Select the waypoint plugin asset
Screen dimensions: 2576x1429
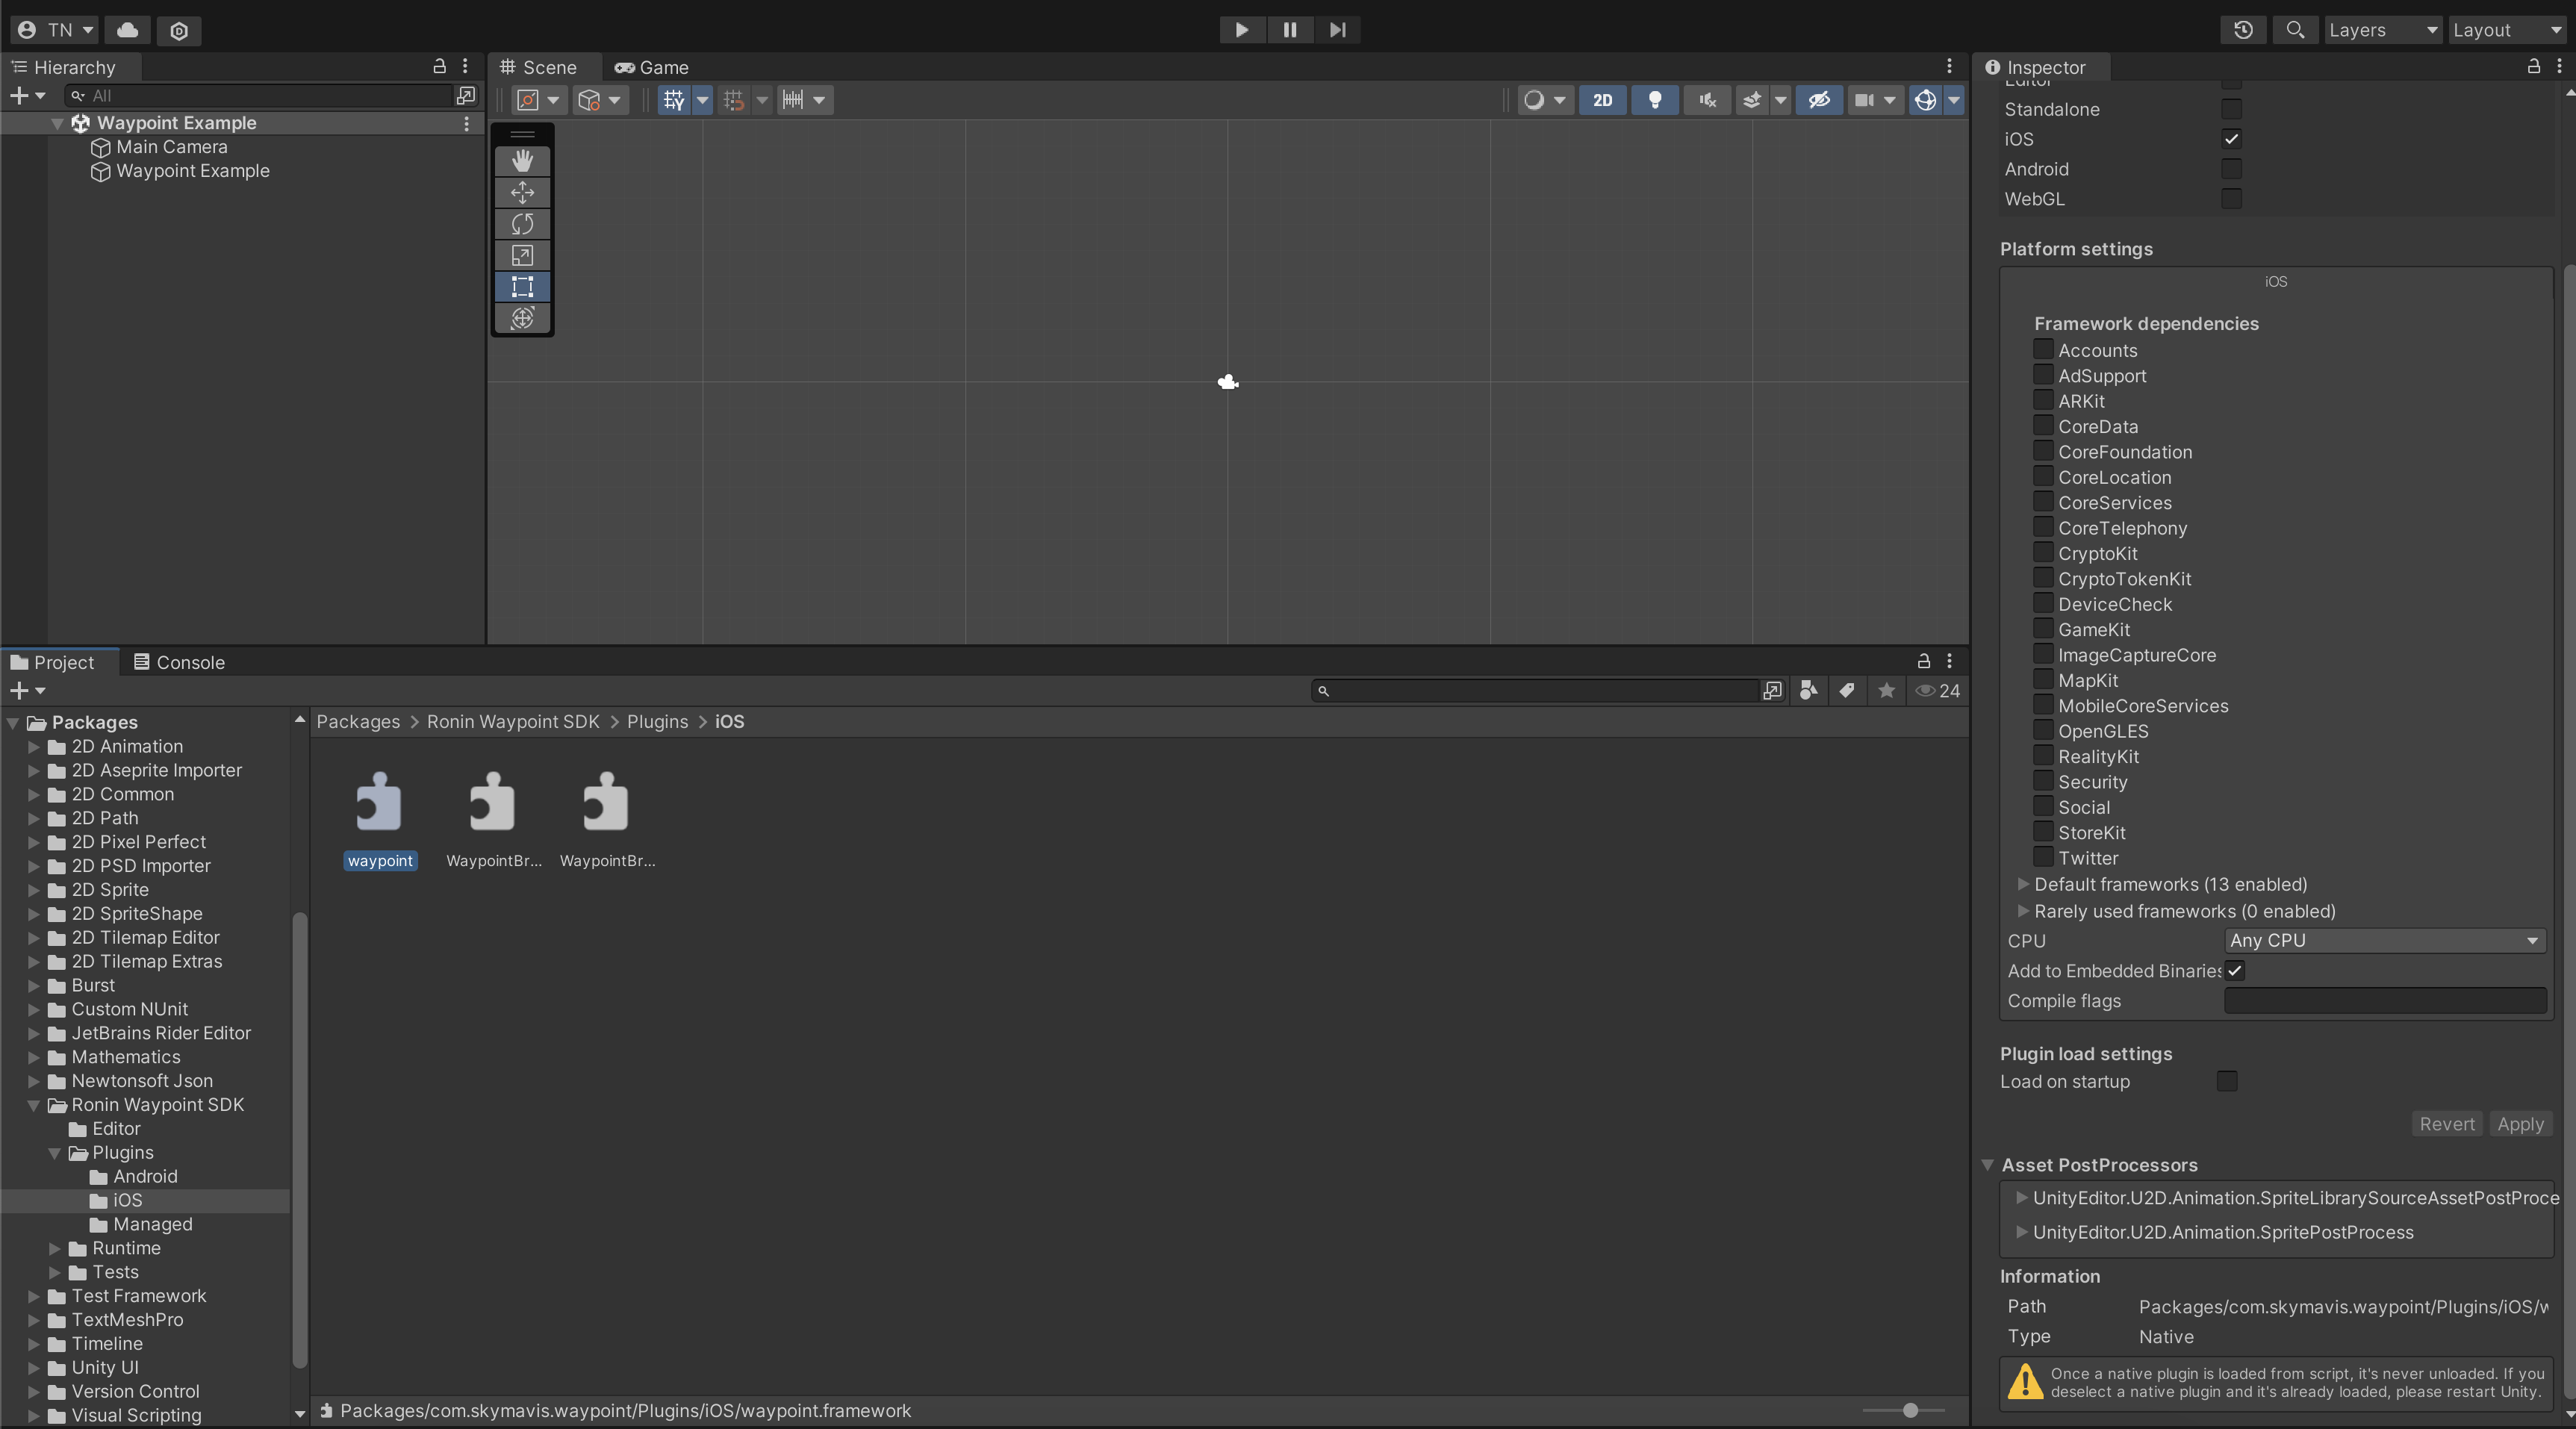tap(379, 820)
